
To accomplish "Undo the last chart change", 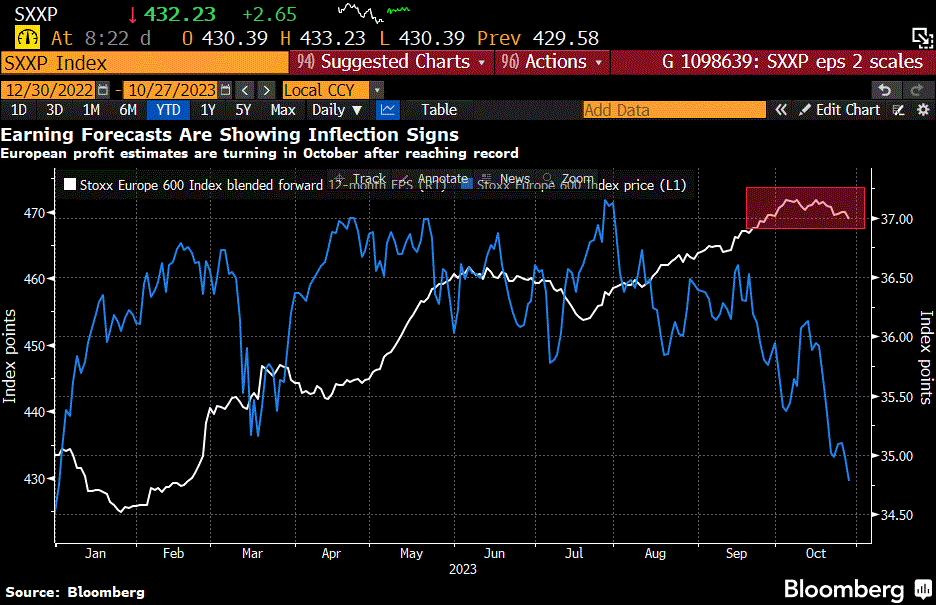I will tap(885, 90).
